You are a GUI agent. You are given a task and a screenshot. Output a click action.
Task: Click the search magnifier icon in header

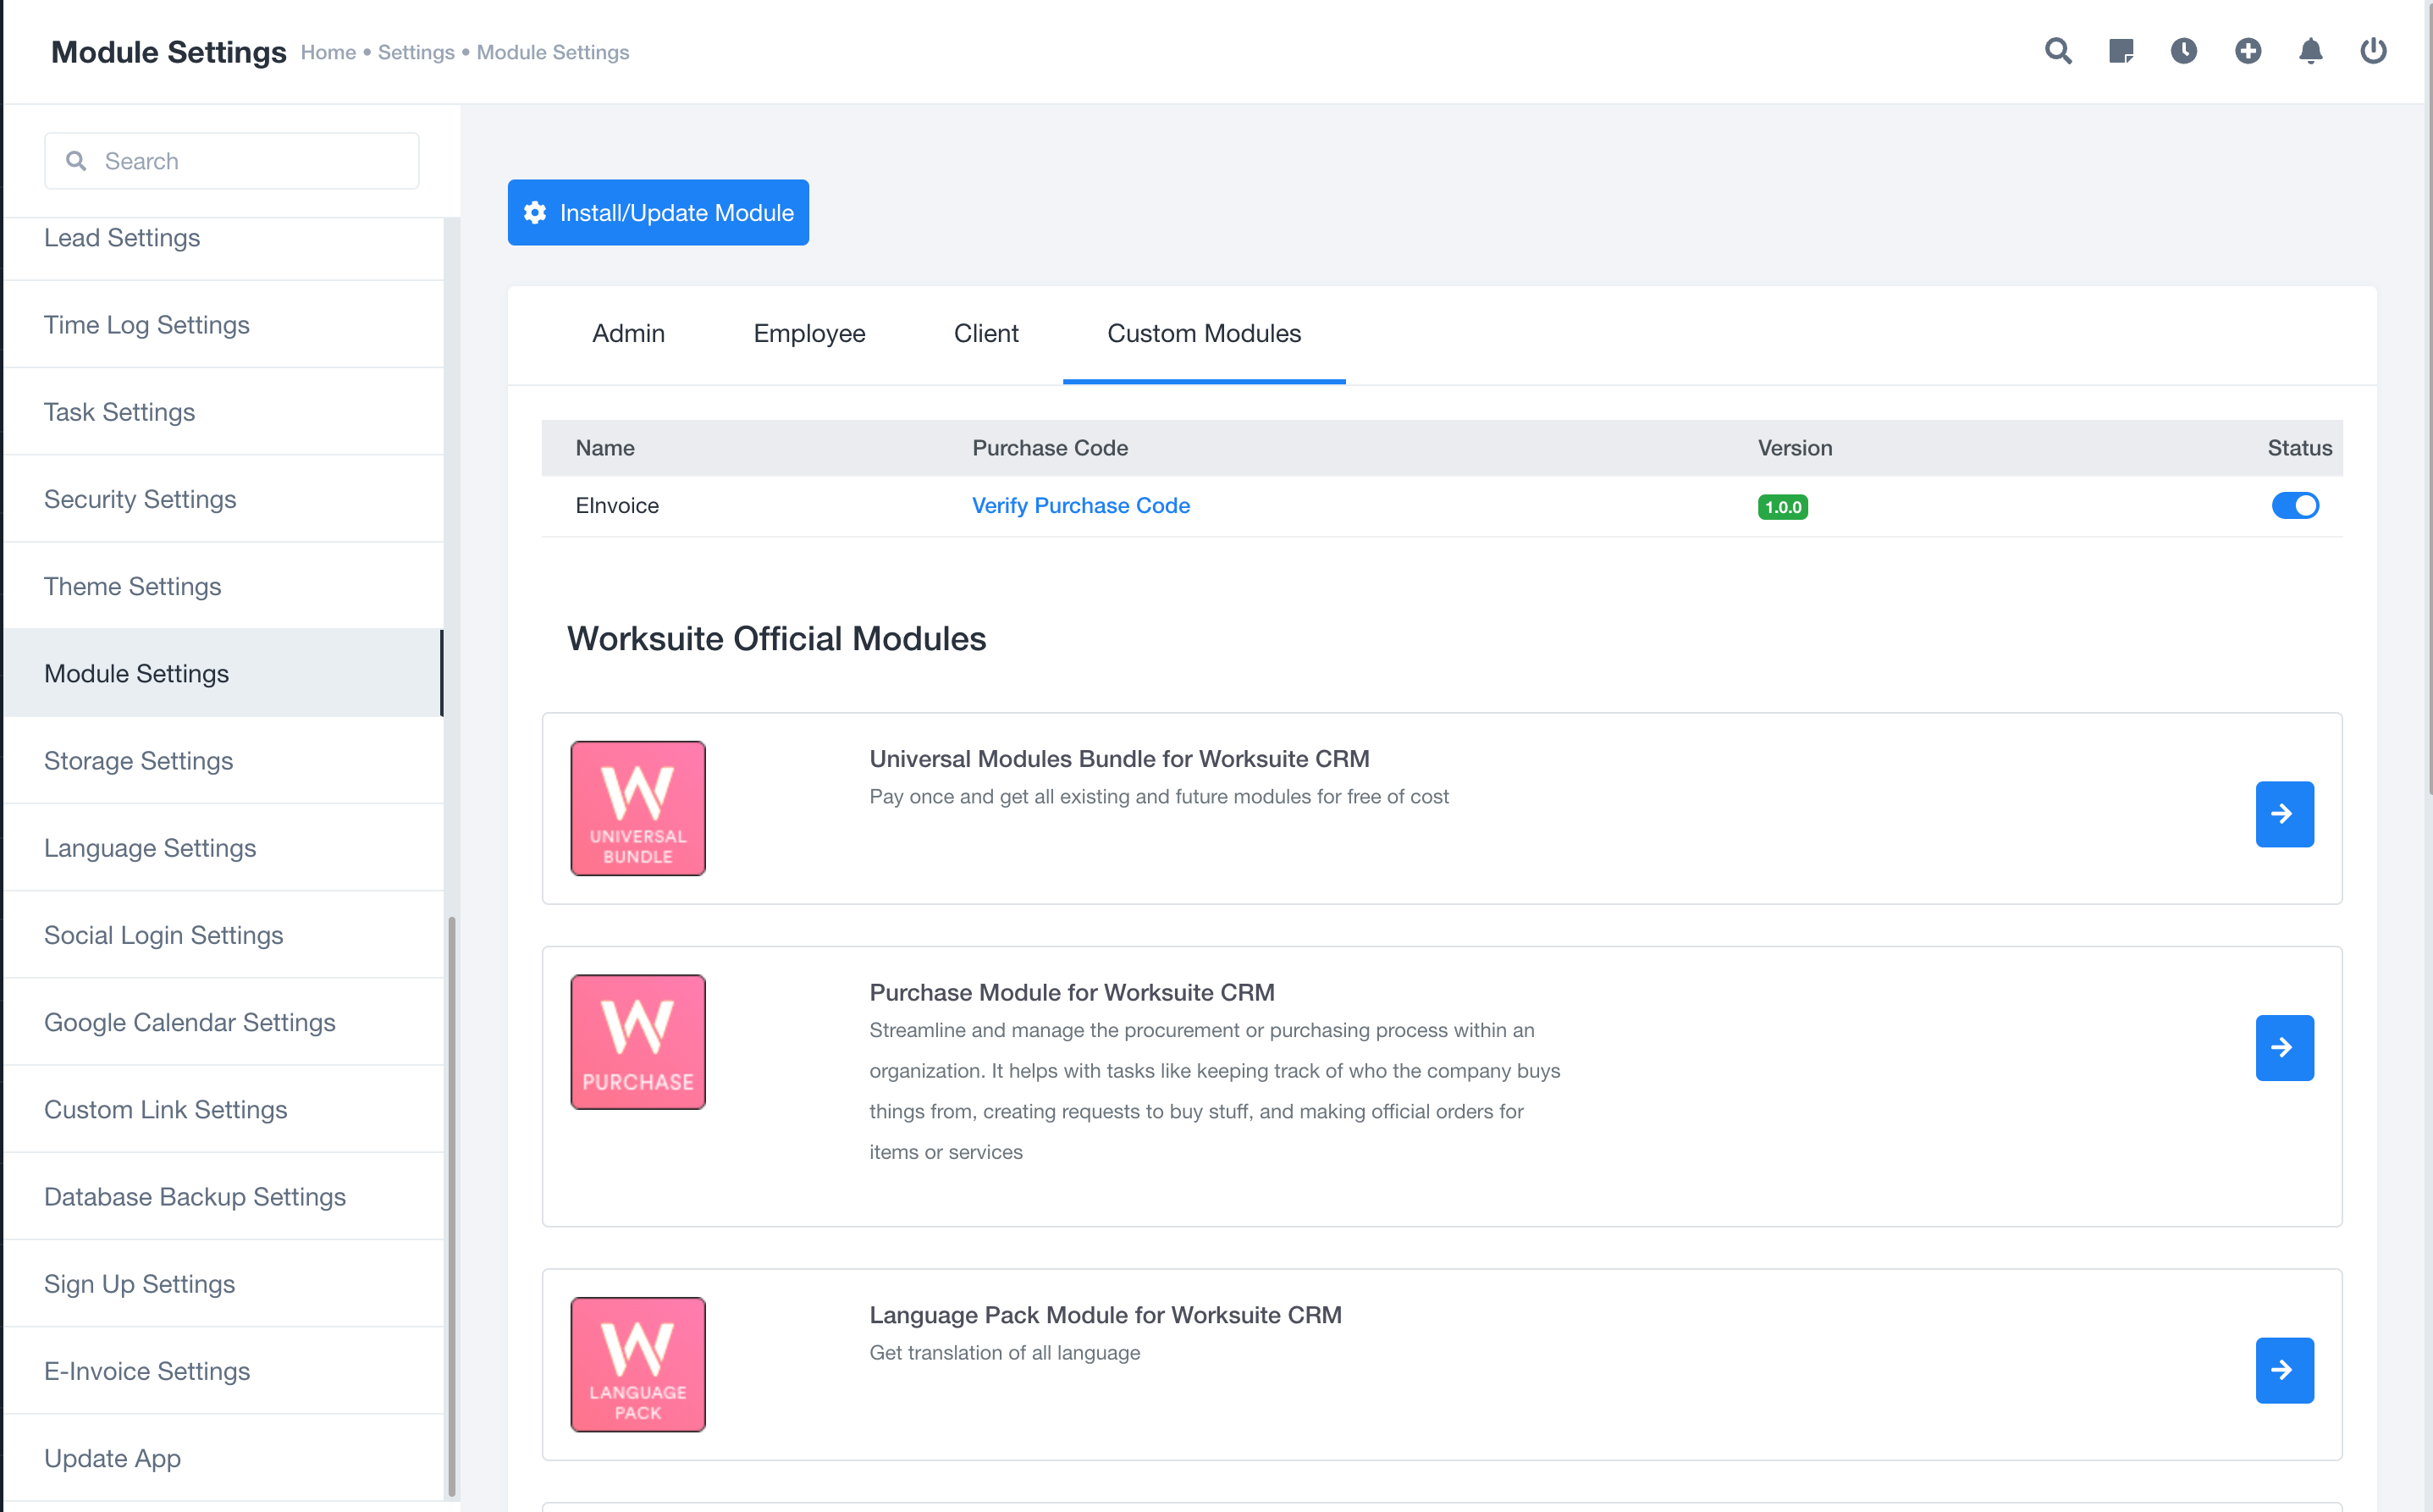coord(2057,51)
